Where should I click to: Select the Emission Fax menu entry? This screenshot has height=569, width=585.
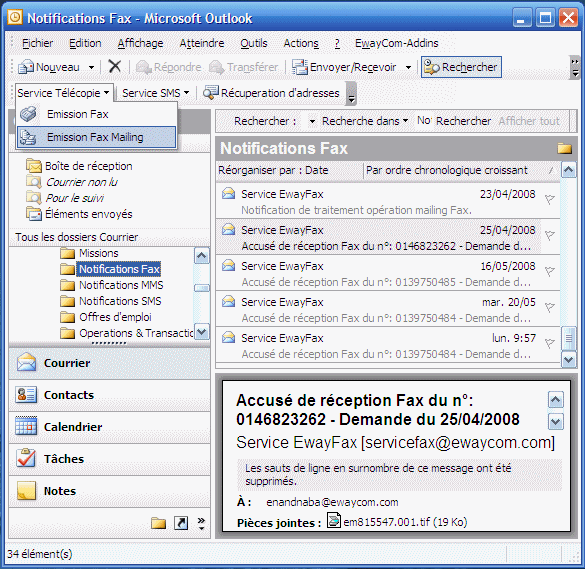pyautogui.click(x=96, y=114)
